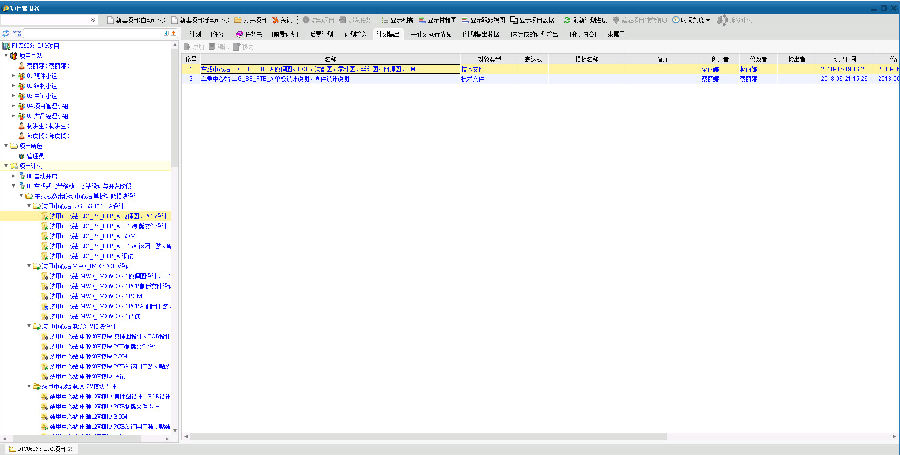Viewport: 900px width, 455px height.
Task: Click the tree panel scroll-down arrow
Action: (x=175, y=430)
